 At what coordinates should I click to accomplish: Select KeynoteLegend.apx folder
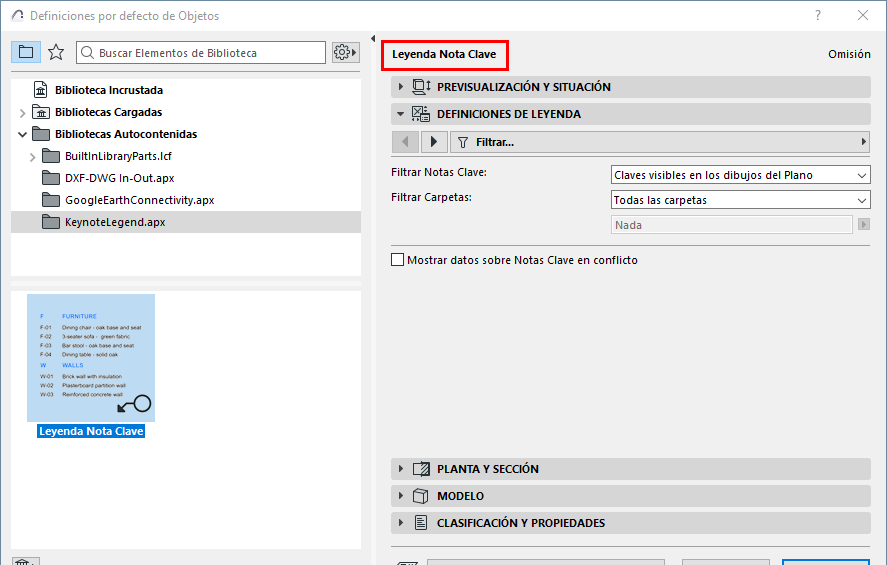coord(186,222)
